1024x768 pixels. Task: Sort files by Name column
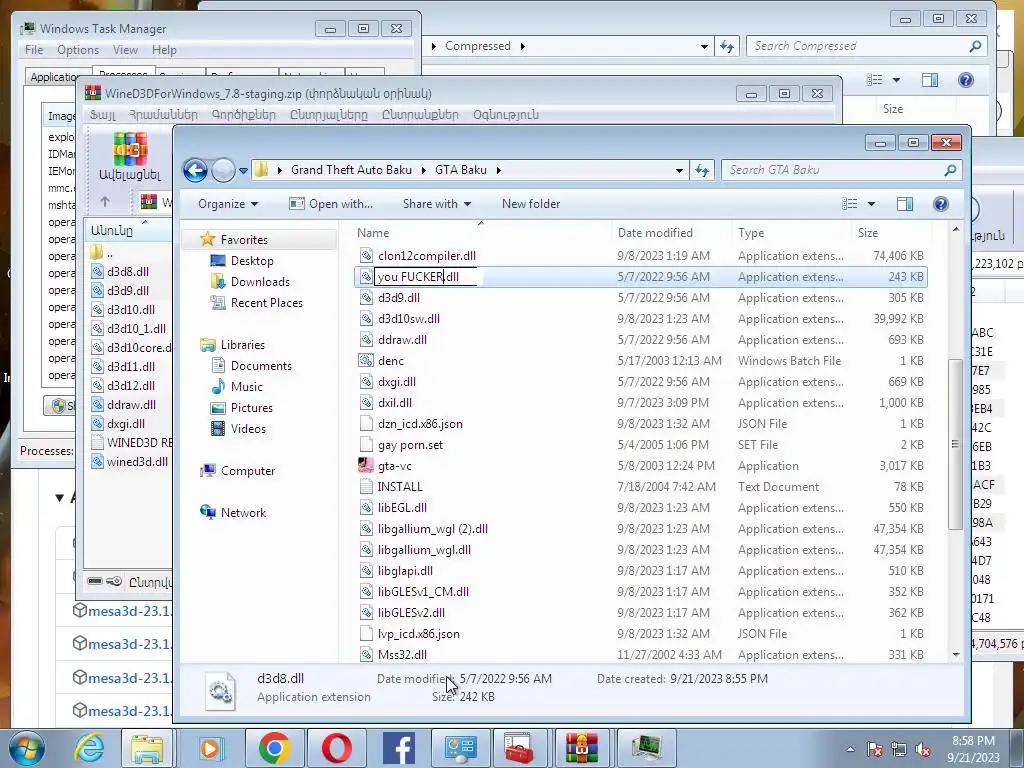coord(483,232)
